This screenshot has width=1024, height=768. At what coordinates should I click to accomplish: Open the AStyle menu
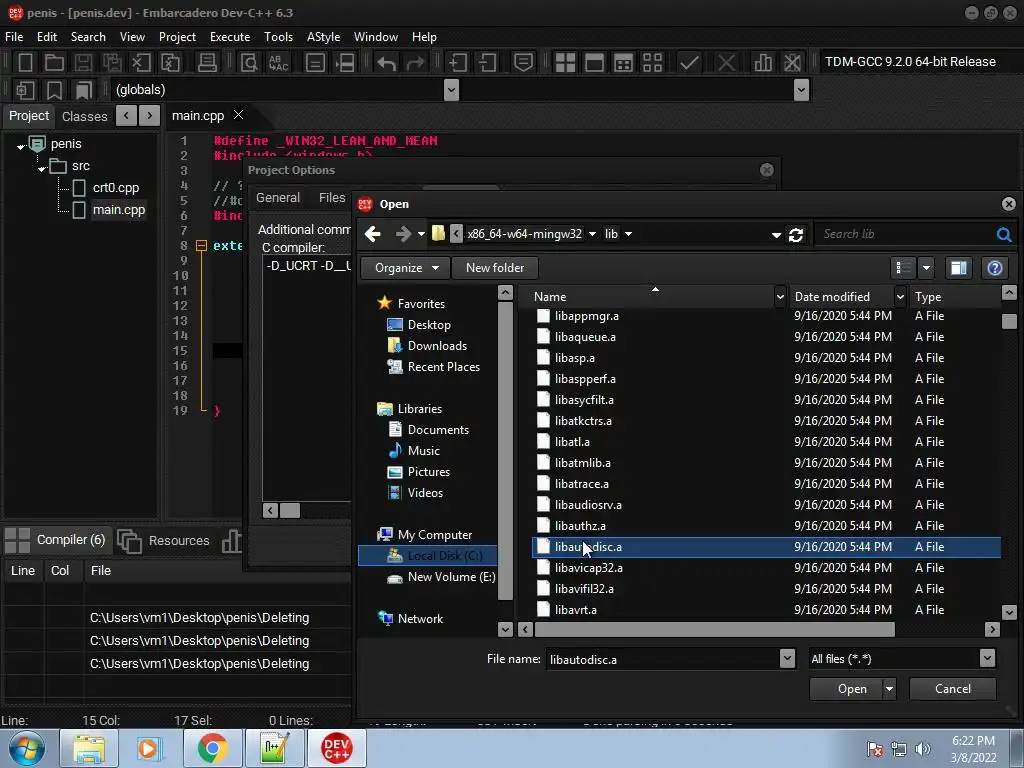[323, 37]
